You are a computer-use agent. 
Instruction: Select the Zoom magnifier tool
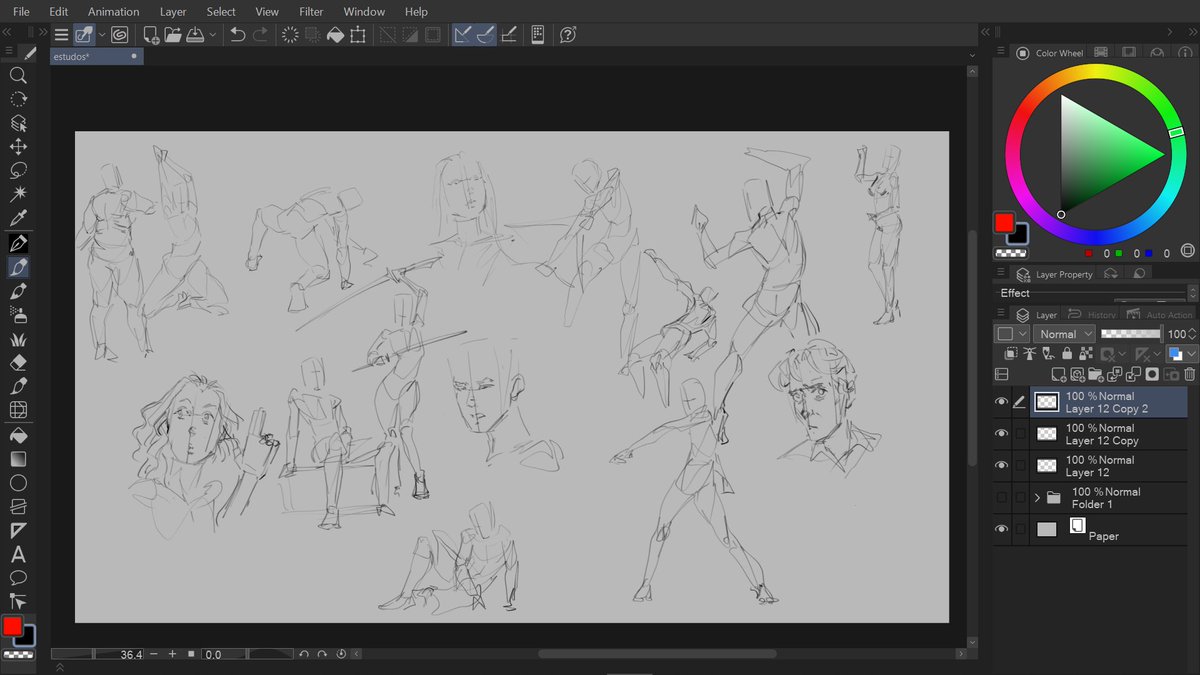18,75
